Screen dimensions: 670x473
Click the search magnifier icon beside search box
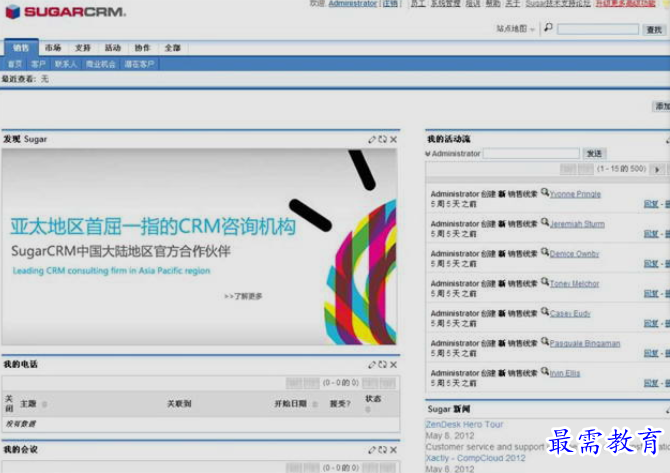pyautogui.click(x=548, y=28)
